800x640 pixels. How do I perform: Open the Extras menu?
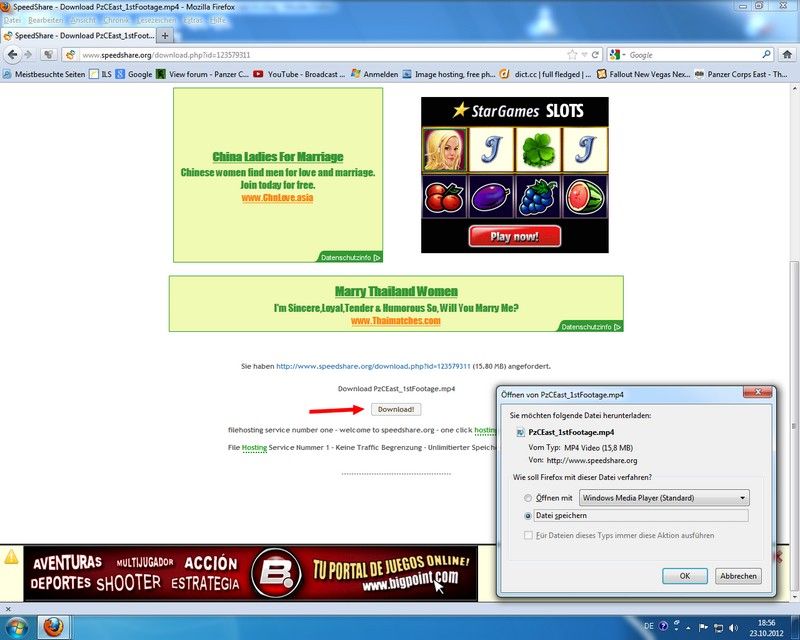[x=193, y=20]
